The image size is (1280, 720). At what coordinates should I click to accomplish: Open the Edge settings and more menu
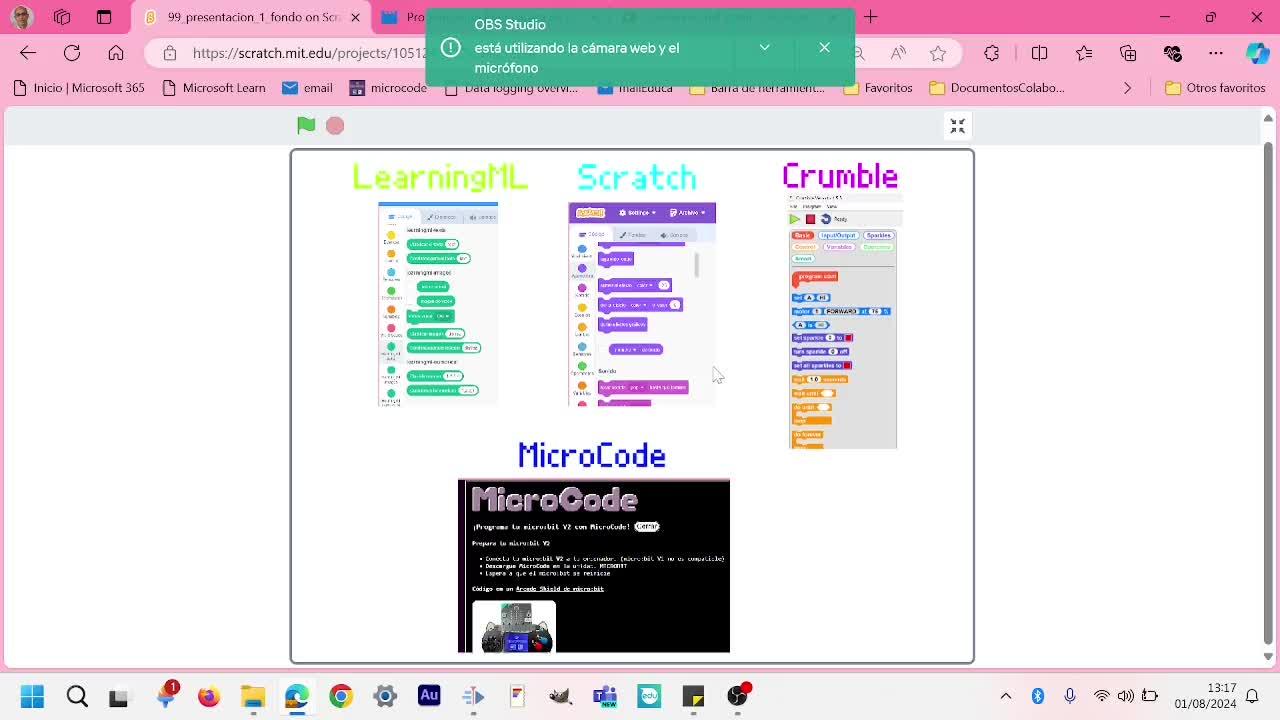click(x=1216, y=53)
